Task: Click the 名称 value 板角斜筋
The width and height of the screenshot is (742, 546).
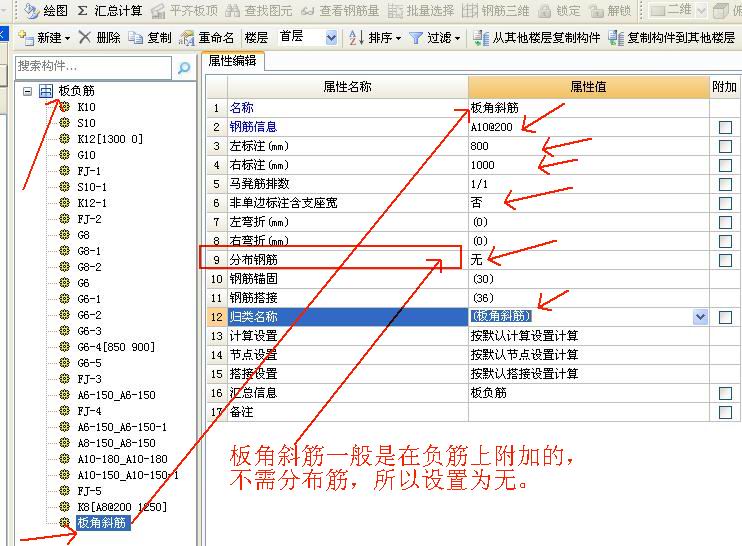Action: 495,108
